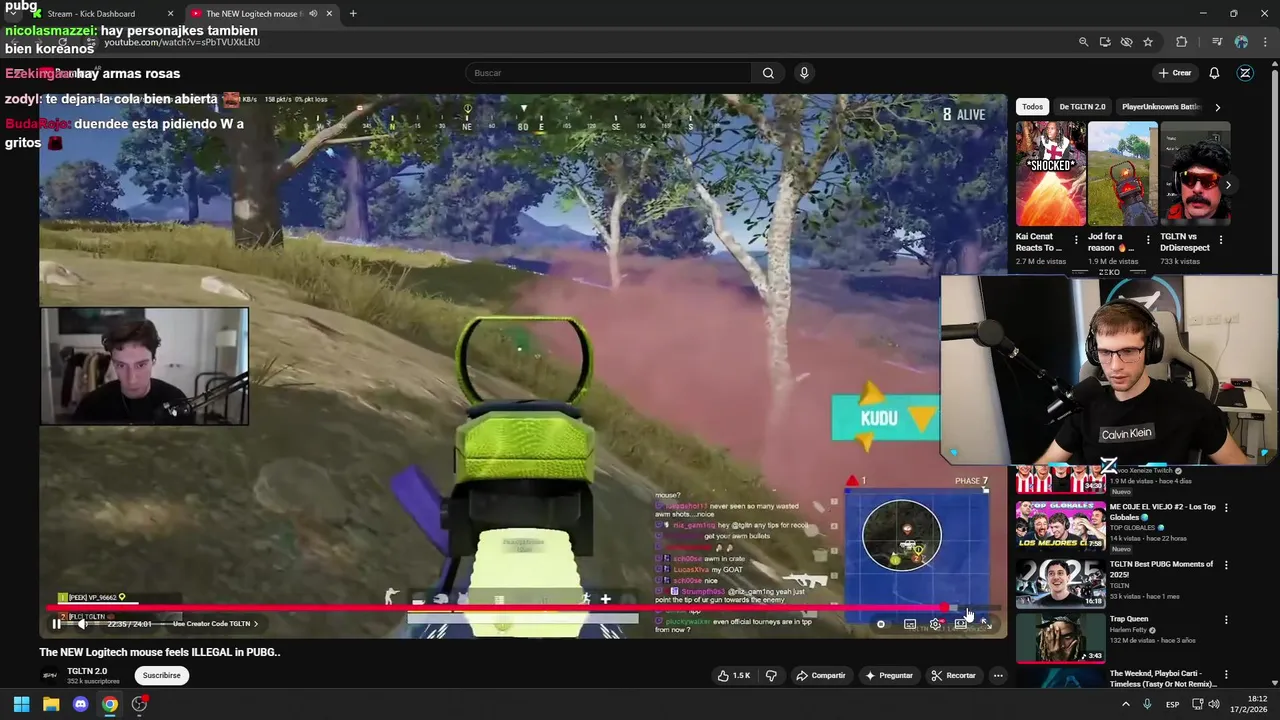Open the Crear menu
This screenshot has width=1280, height=720.
point(1175,73)
